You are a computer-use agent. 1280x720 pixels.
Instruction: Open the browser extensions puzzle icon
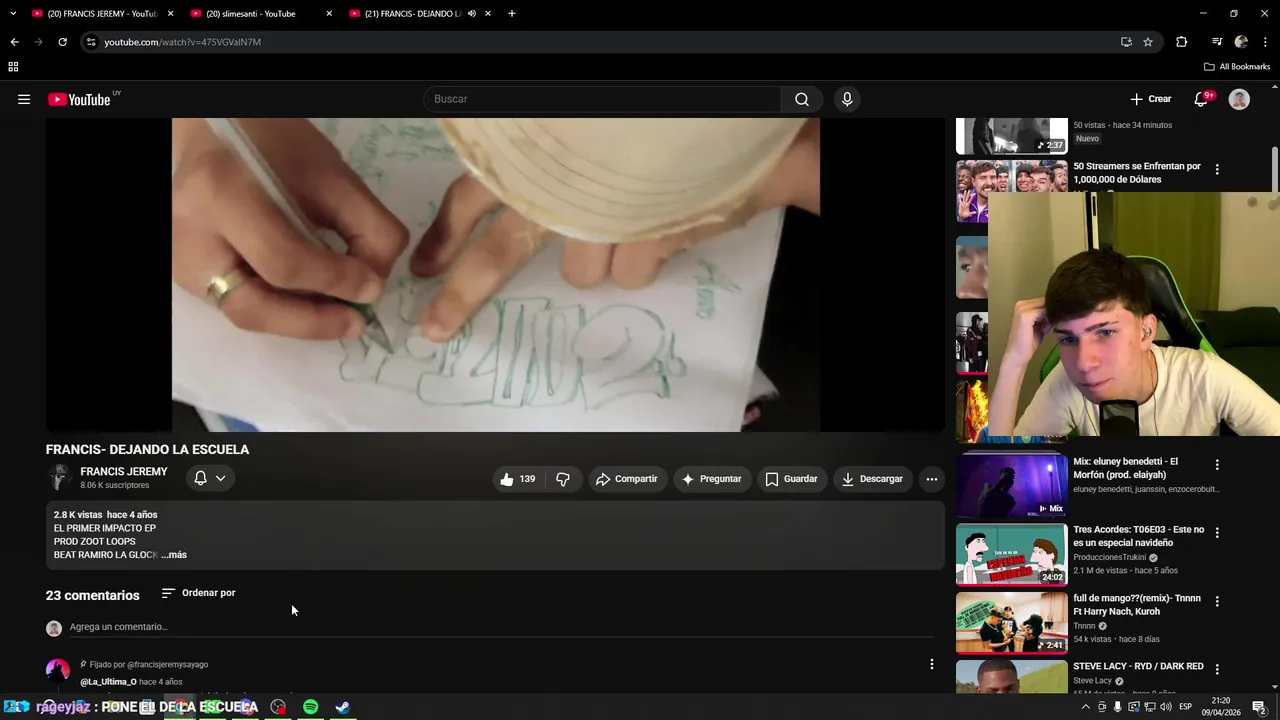point(1181,42)
